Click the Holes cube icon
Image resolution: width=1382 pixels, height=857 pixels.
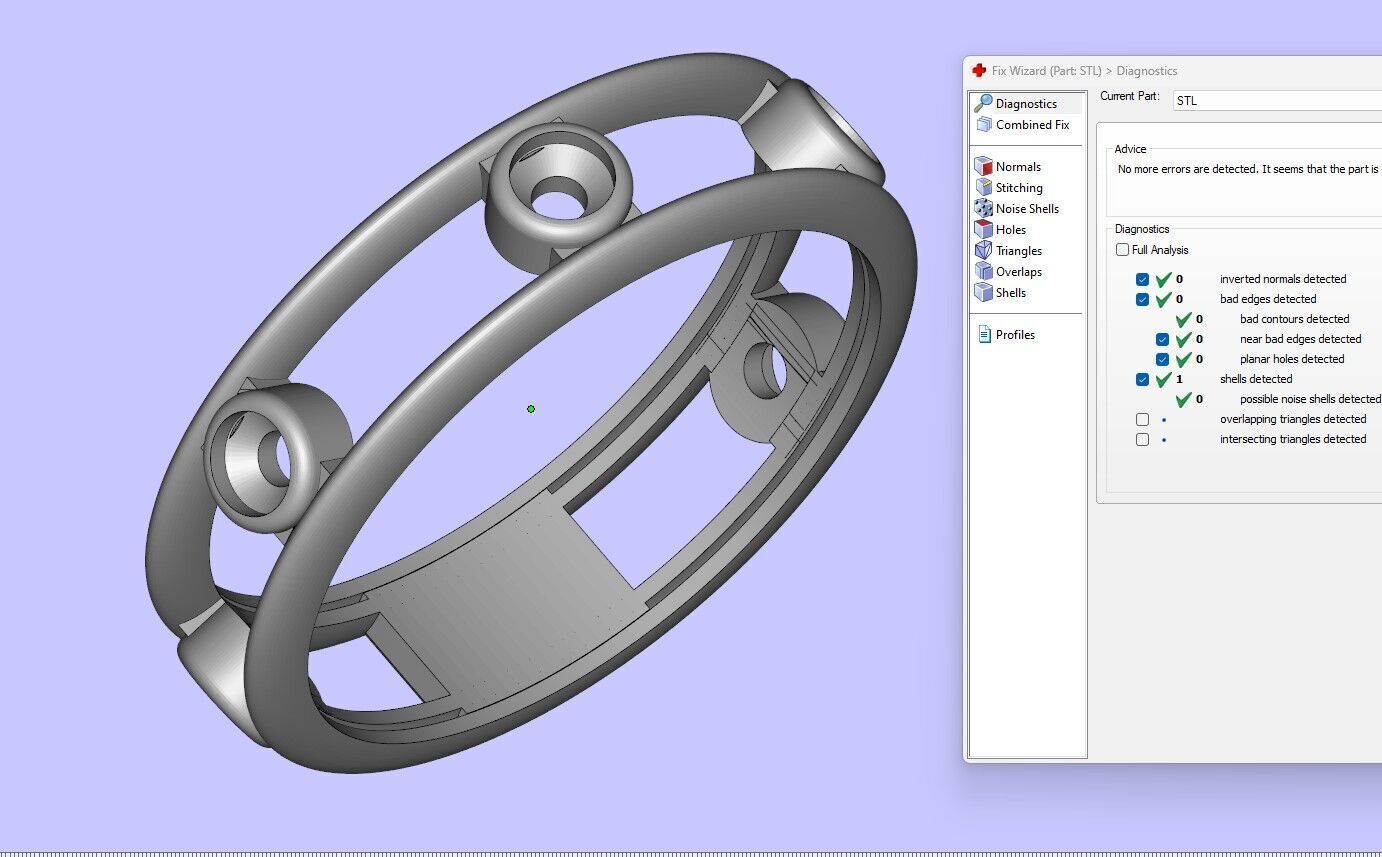tap(984, 230)
